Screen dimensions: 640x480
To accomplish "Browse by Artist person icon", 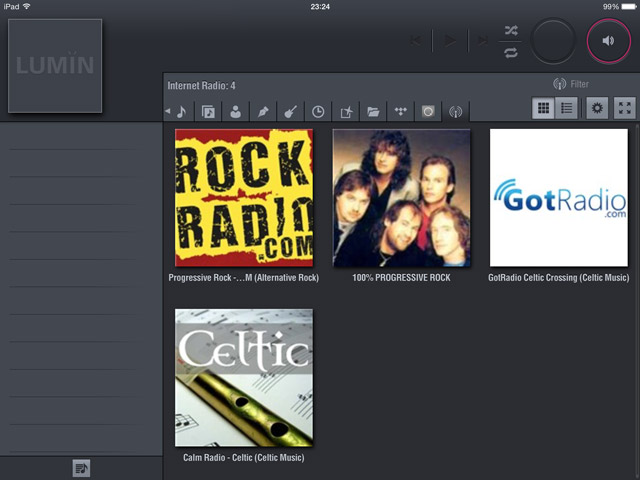I will pos(235,111).
